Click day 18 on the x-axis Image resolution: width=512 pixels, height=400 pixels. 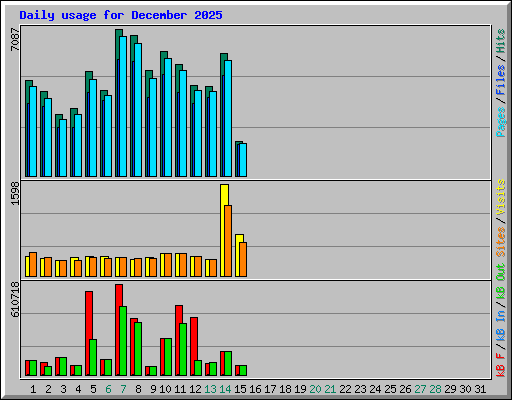285,389
